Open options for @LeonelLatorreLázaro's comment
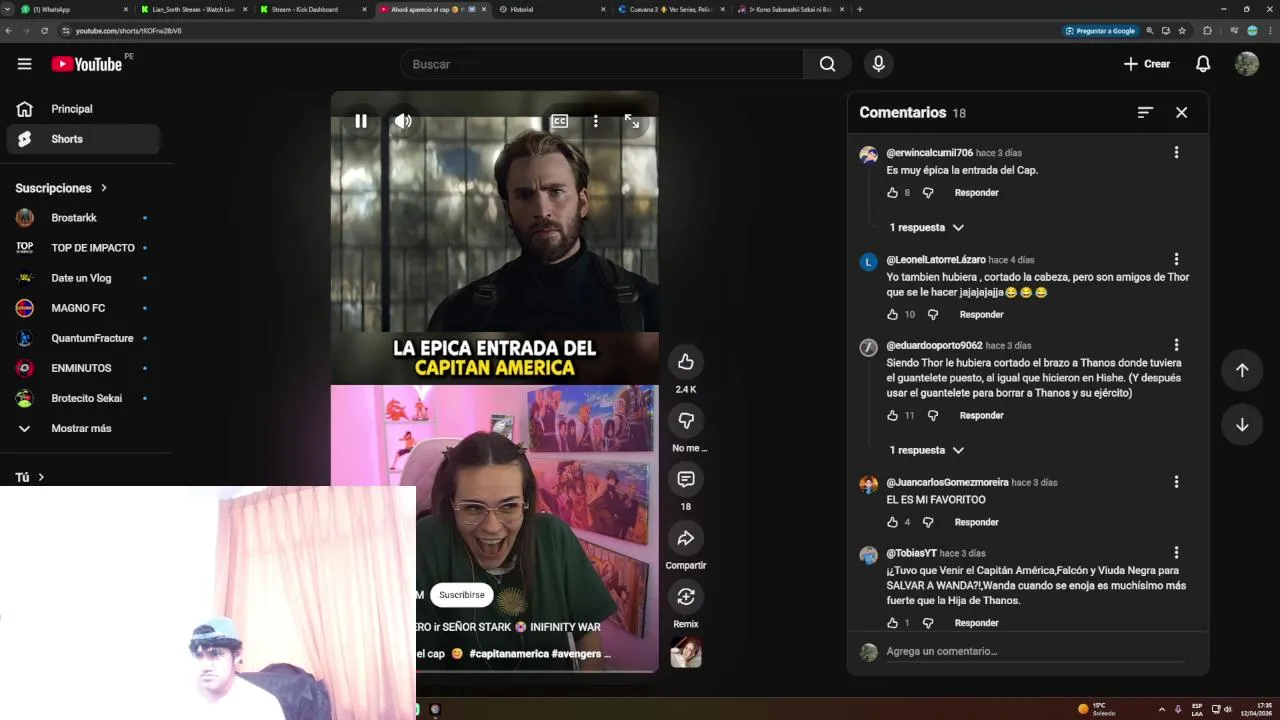This screenshot has height=720, width=1280. tap(1176, 259)
